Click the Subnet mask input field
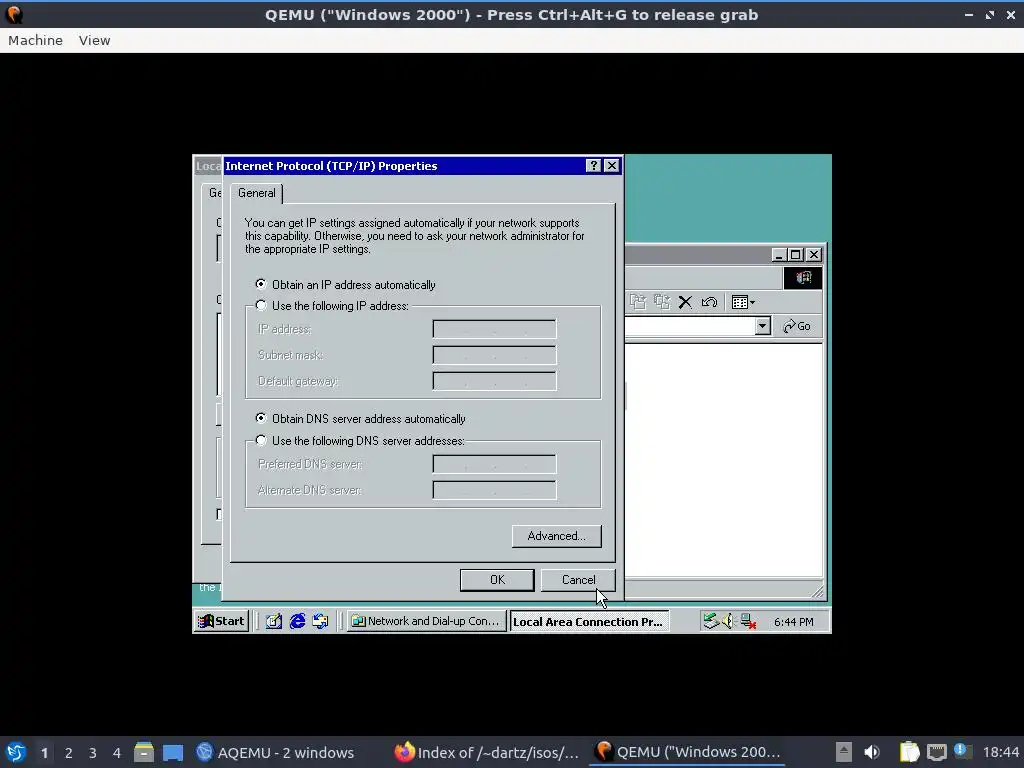The height and width of the screenshot is (768, 1024). (494, 355)
